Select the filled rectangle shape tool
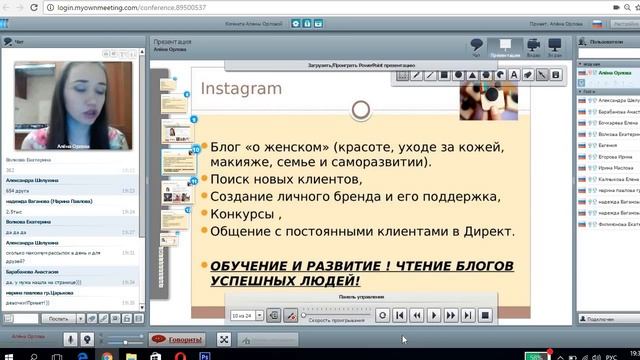 [444, 75]
